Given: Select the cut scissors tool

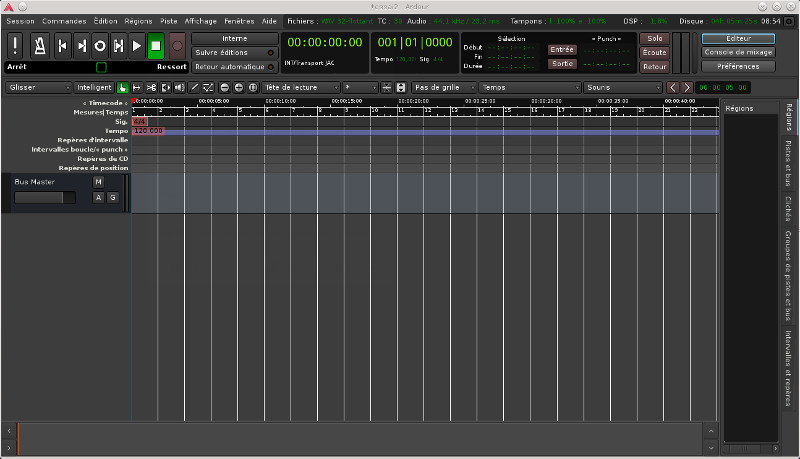Looking at the screenshot, I should tap(151, 87).
